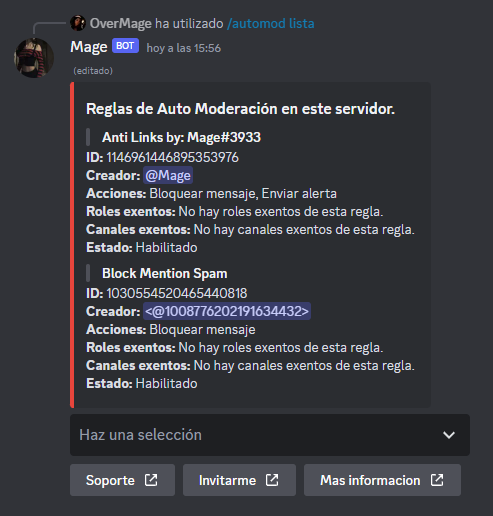Click OverMage's small avatar in reply line
493x516 pixels.
coord(78,23)
